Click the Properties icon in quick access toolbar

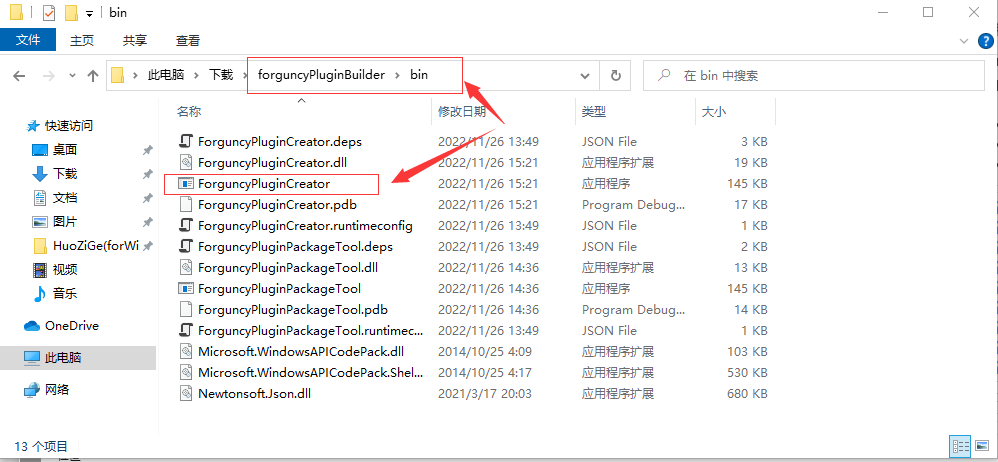click(49, 12)
